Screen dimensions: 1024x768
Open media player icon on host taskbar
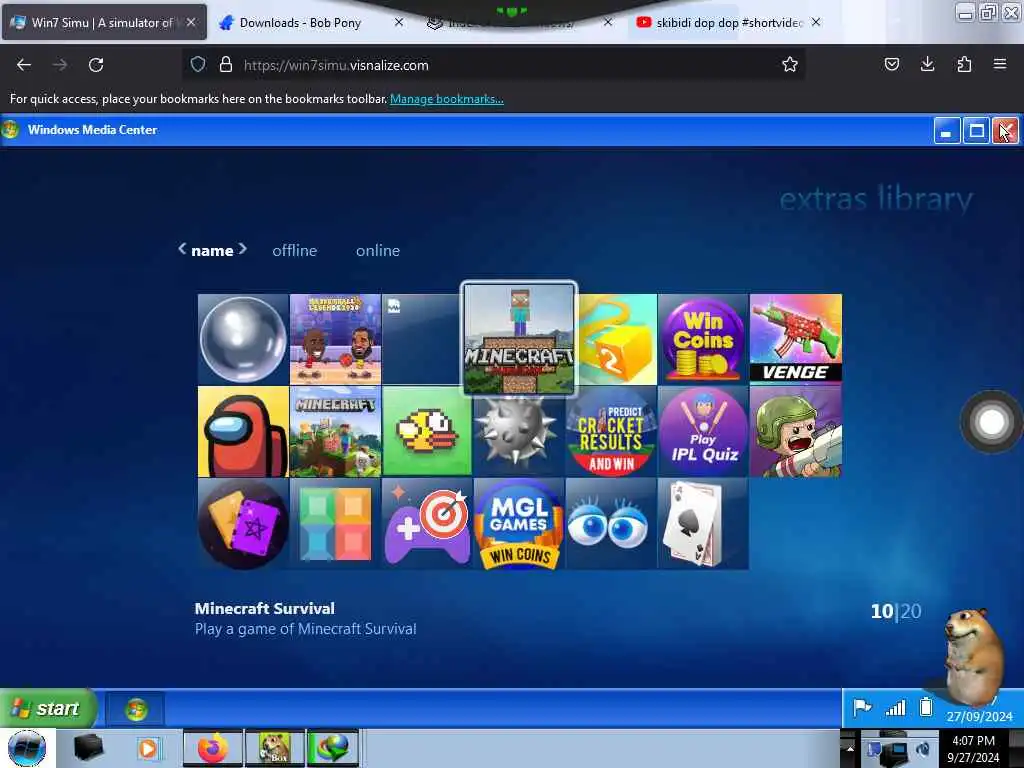148,748
